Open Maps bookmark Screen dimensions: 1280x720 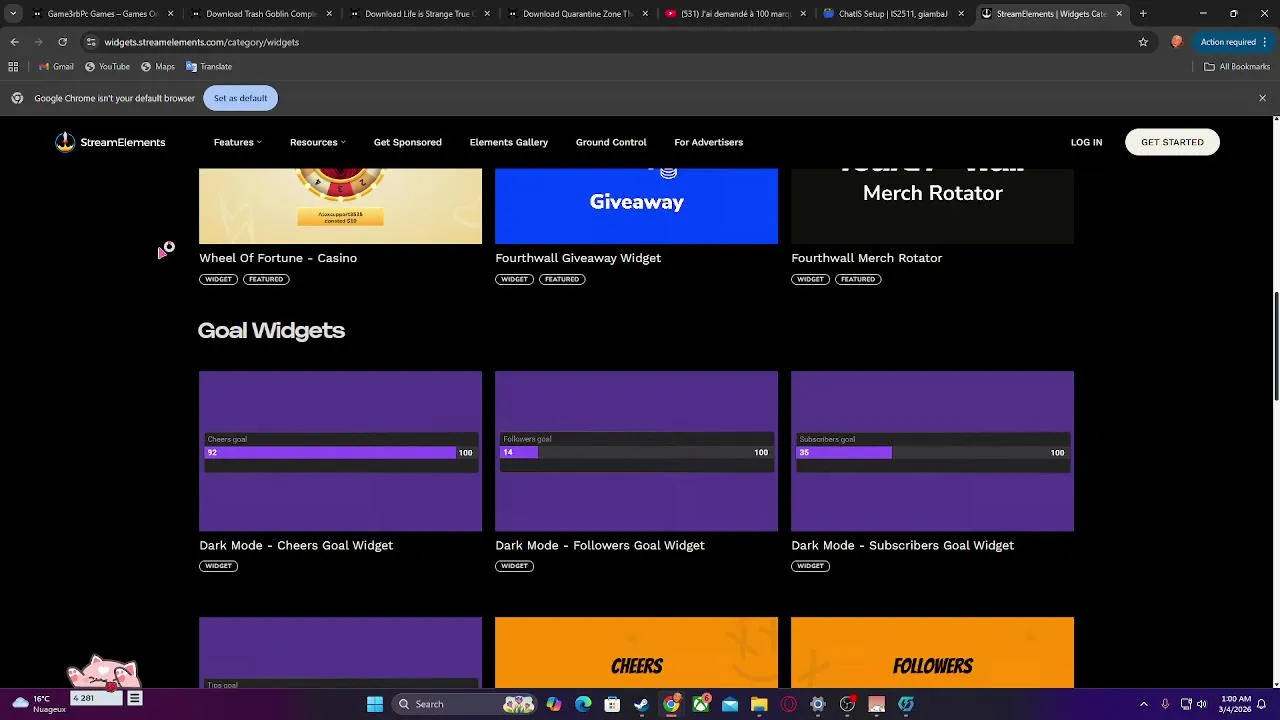coord(158,66)
